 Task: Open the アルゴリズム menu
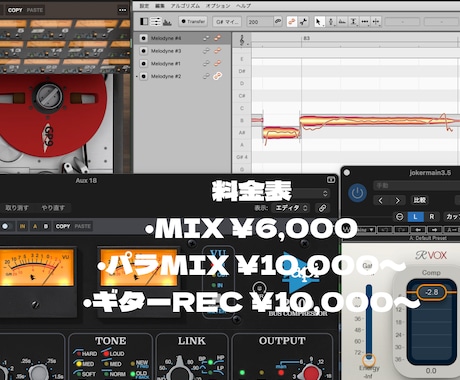click(x=185, y=6)
